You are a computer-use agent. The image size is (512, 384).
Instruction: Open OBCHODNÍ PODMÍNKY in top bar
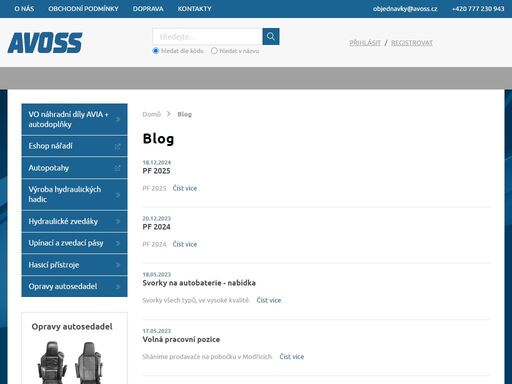[83, 9]
